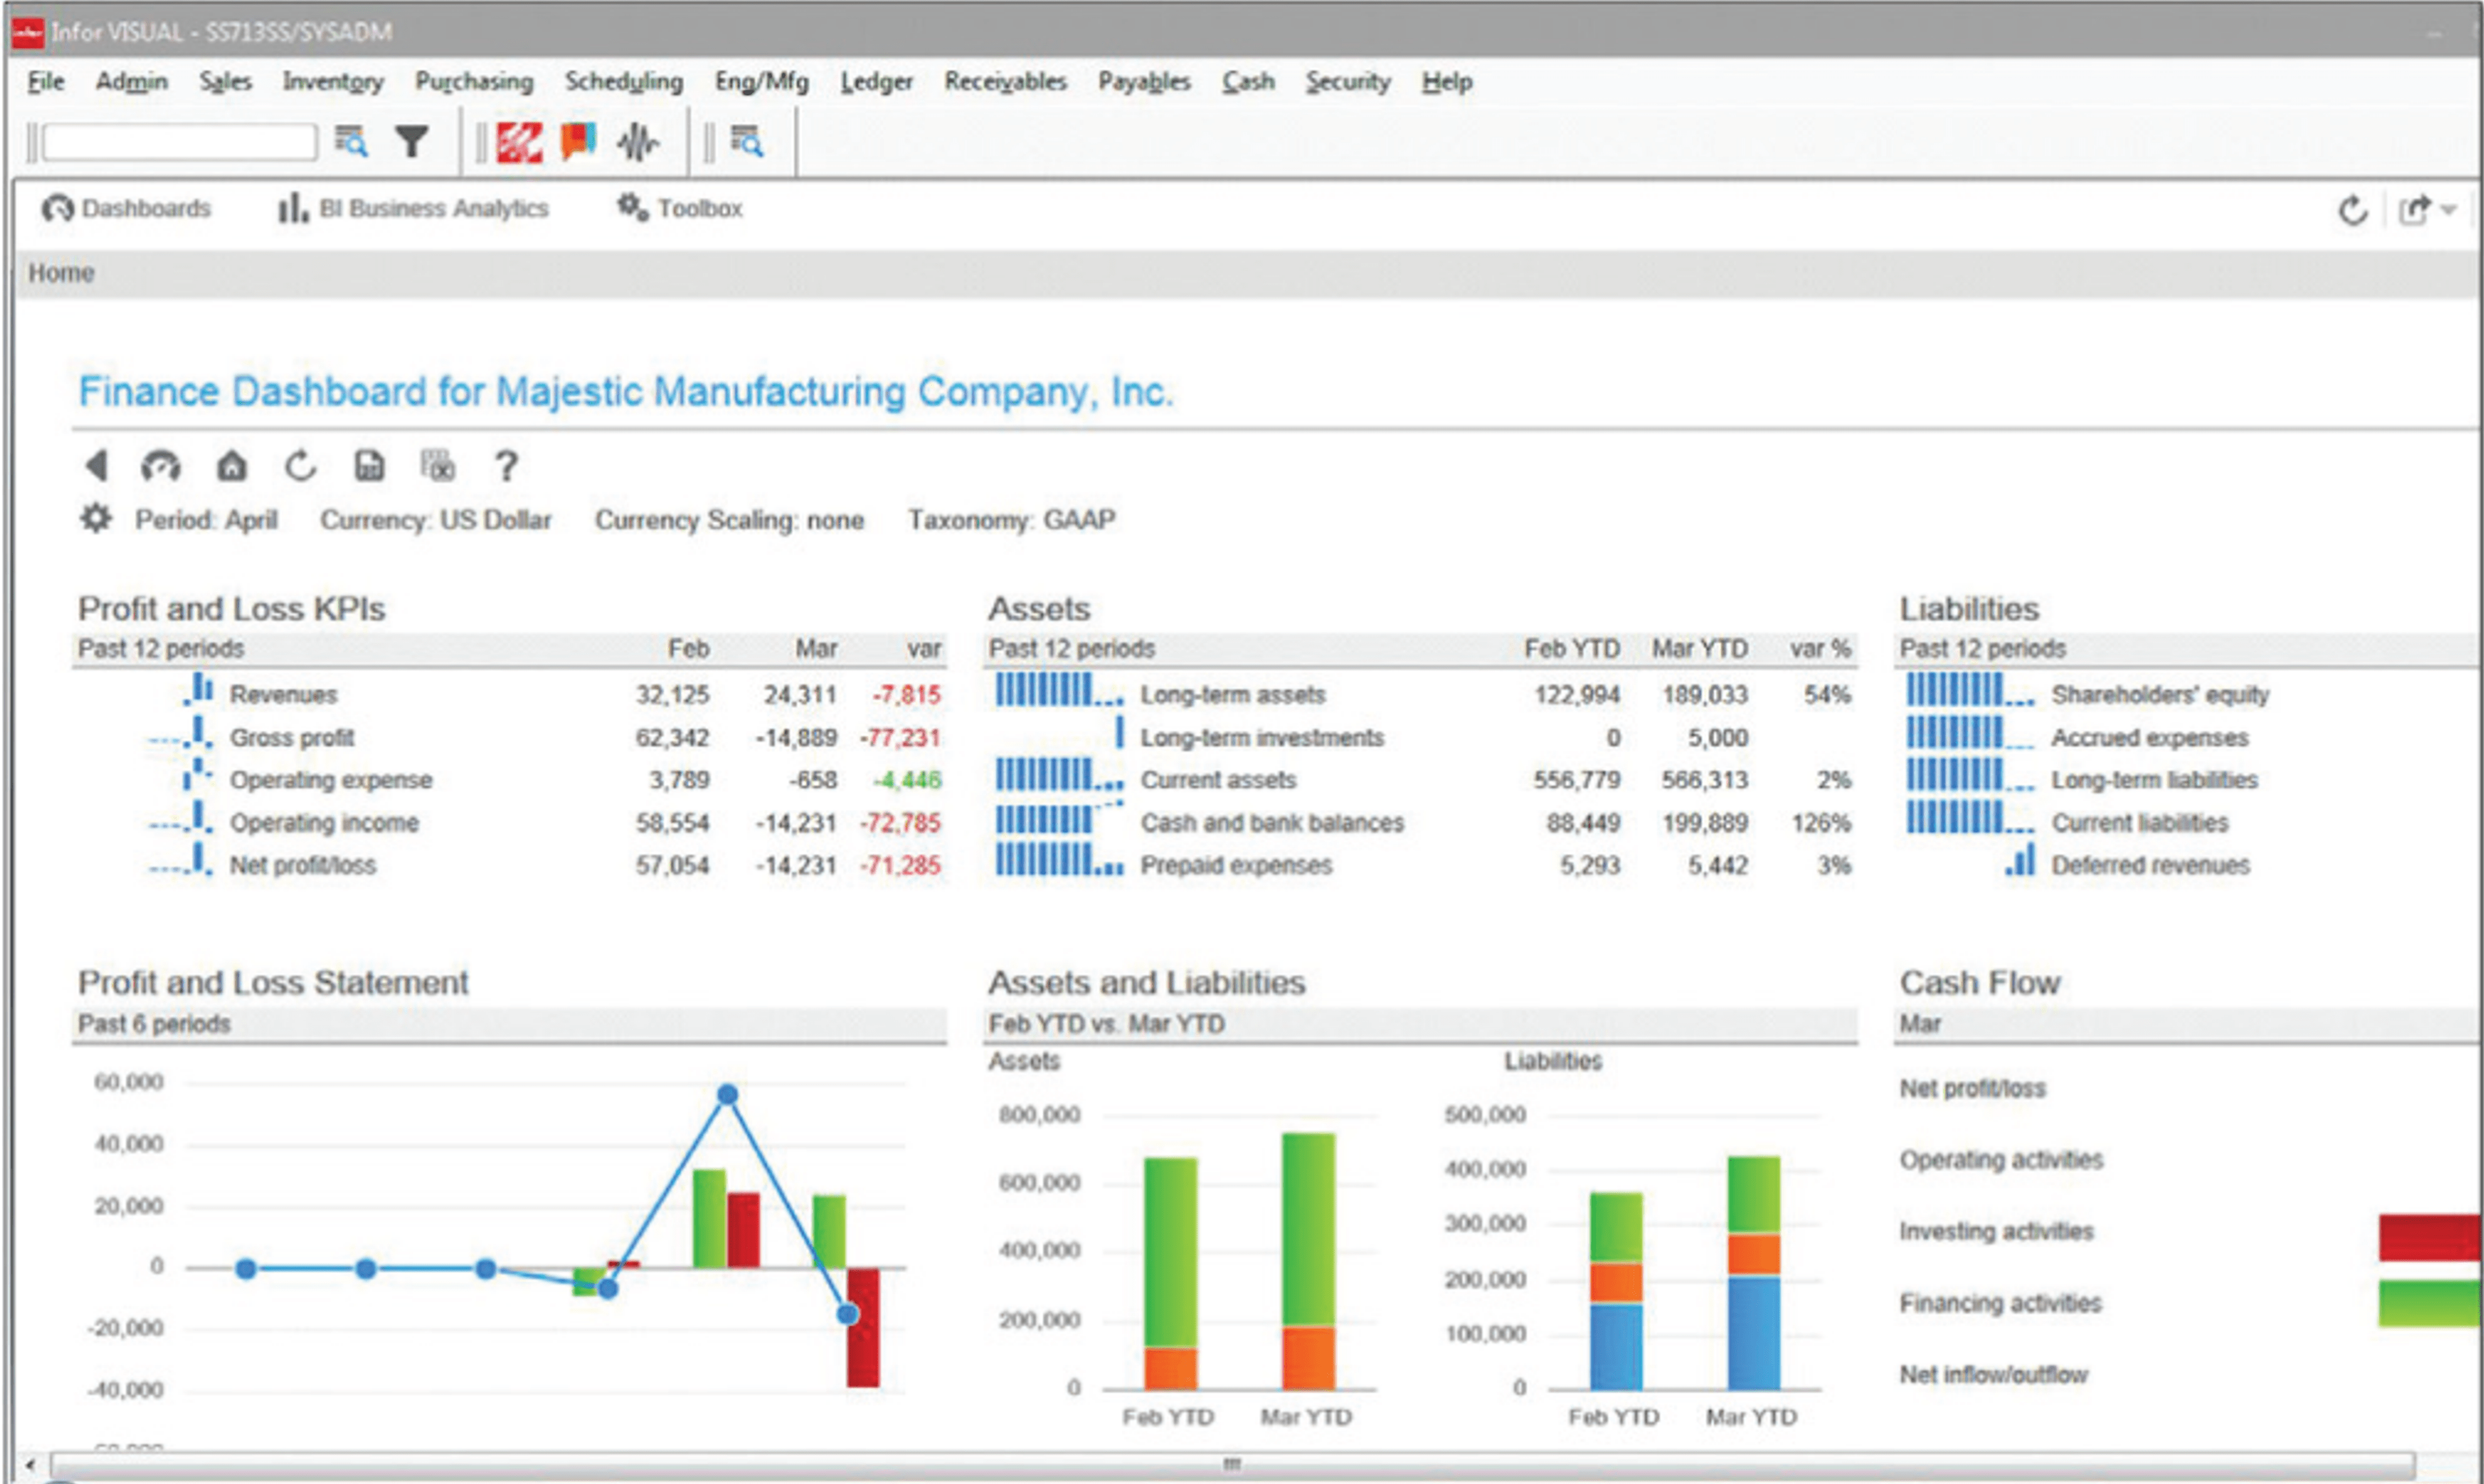Click the Operating income row label
Screen dimensions: 2484x1484
coord(324,822)
